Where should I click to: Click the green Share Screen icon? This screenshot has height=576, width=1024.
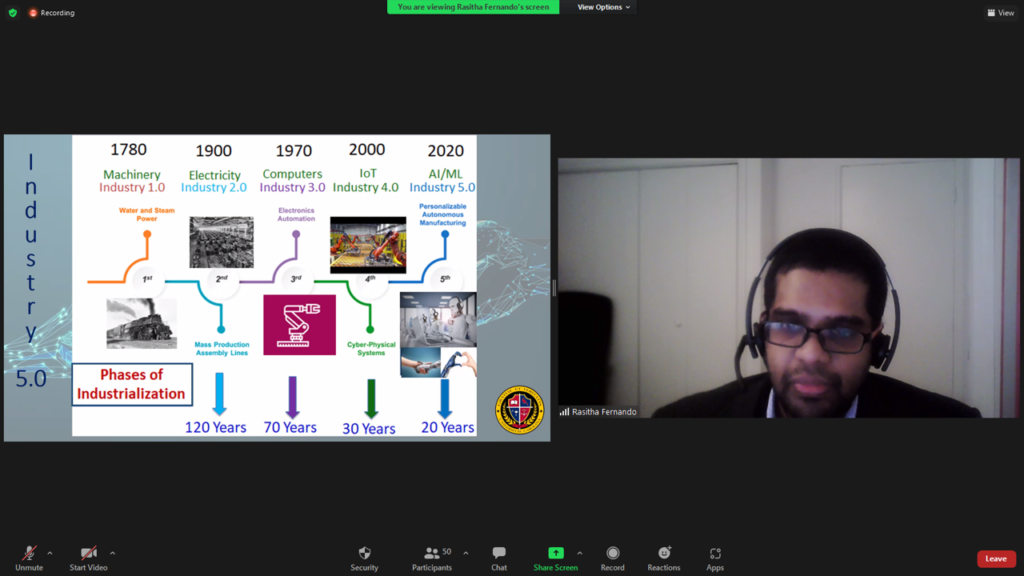[x=555, y=554]
